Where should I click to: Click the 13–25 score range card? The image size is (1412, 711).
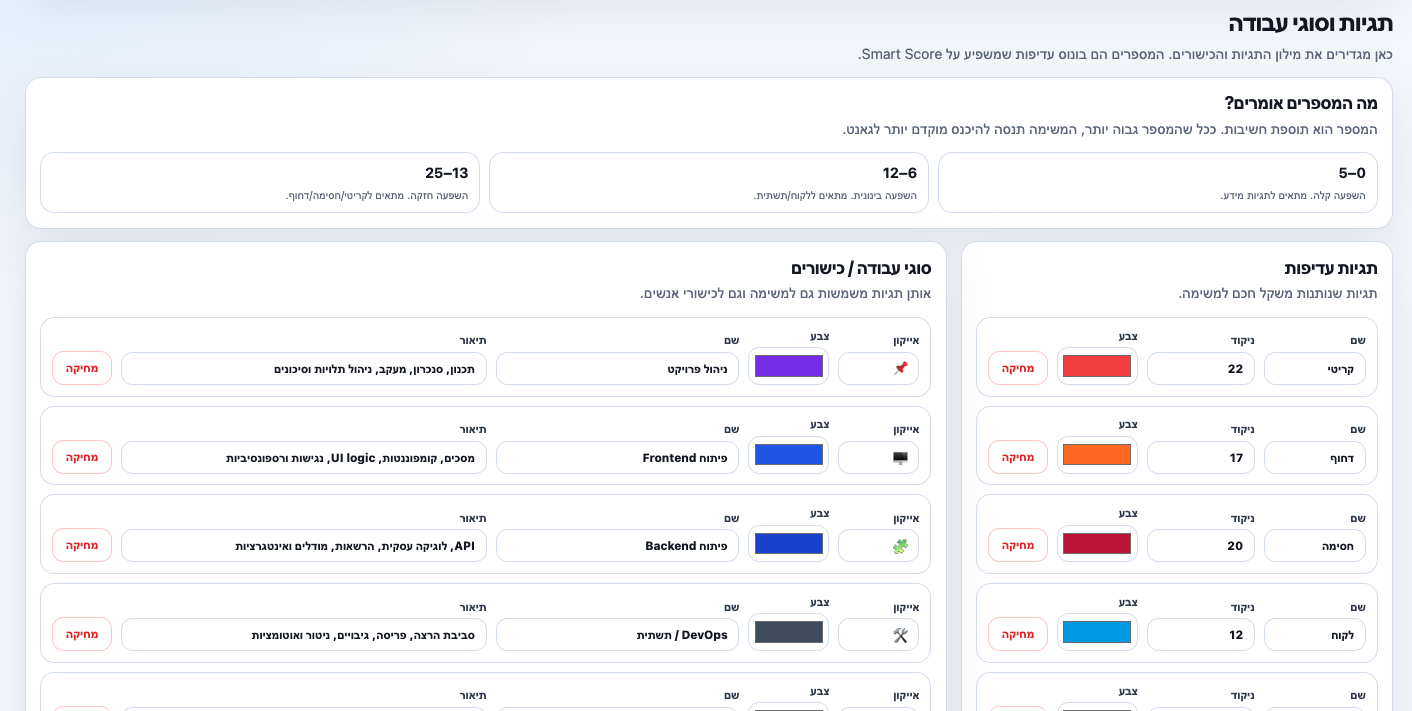coord(260,182)
